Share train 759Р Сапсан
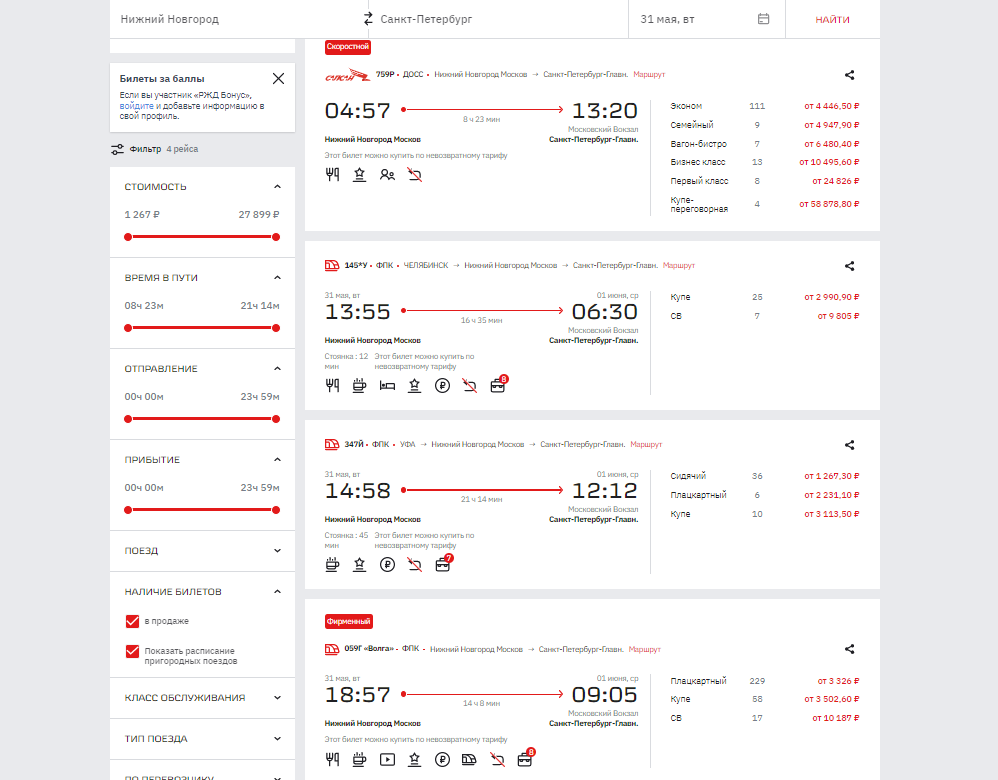This screenshot has width=998, height=780. click(849, 75)
